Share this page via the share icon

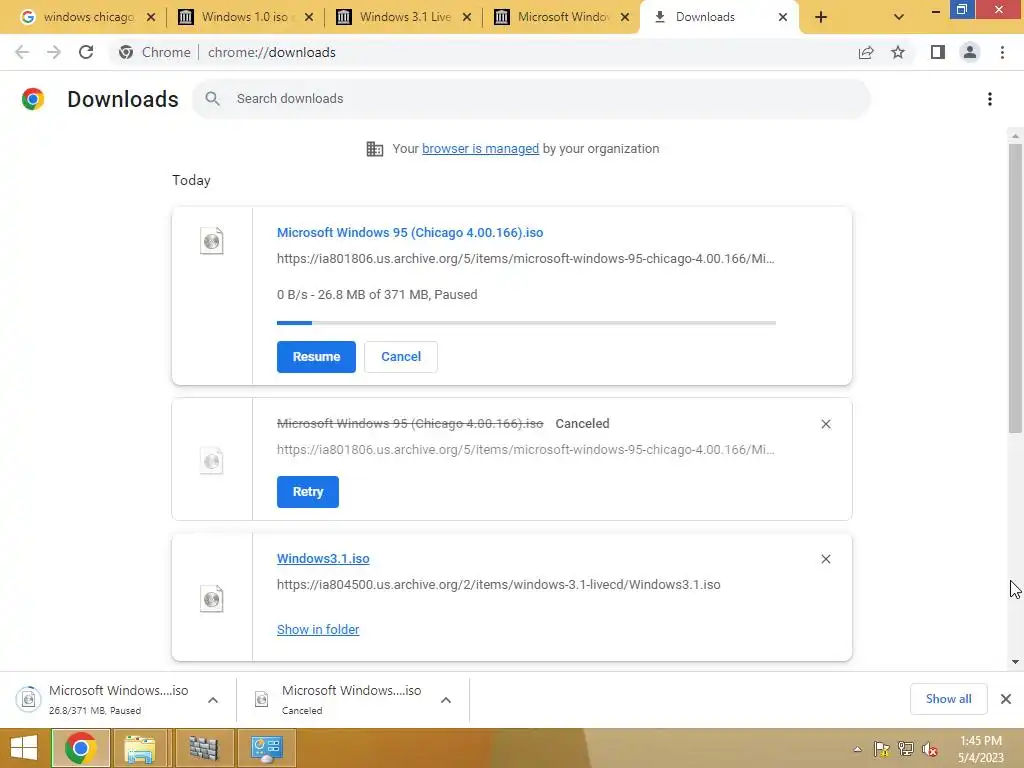(866, 52)
